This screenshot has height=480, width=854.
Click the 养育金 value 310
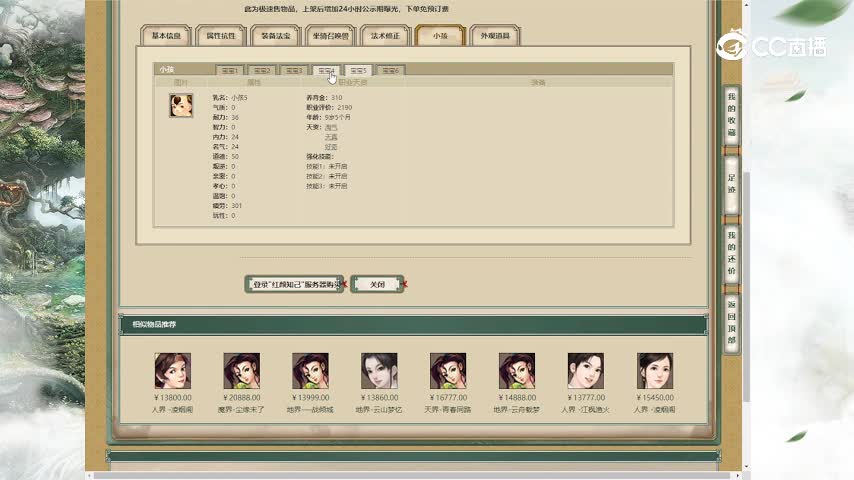click(x=337, y=98)
